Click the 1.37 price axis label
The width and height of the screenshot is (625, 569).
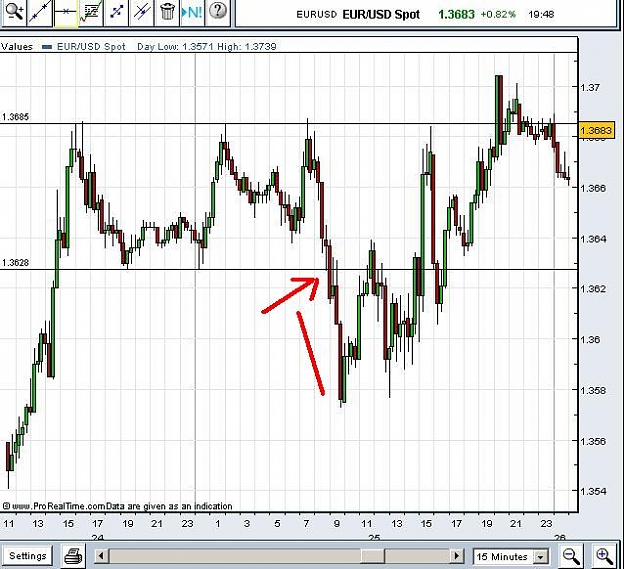point(591,87)
